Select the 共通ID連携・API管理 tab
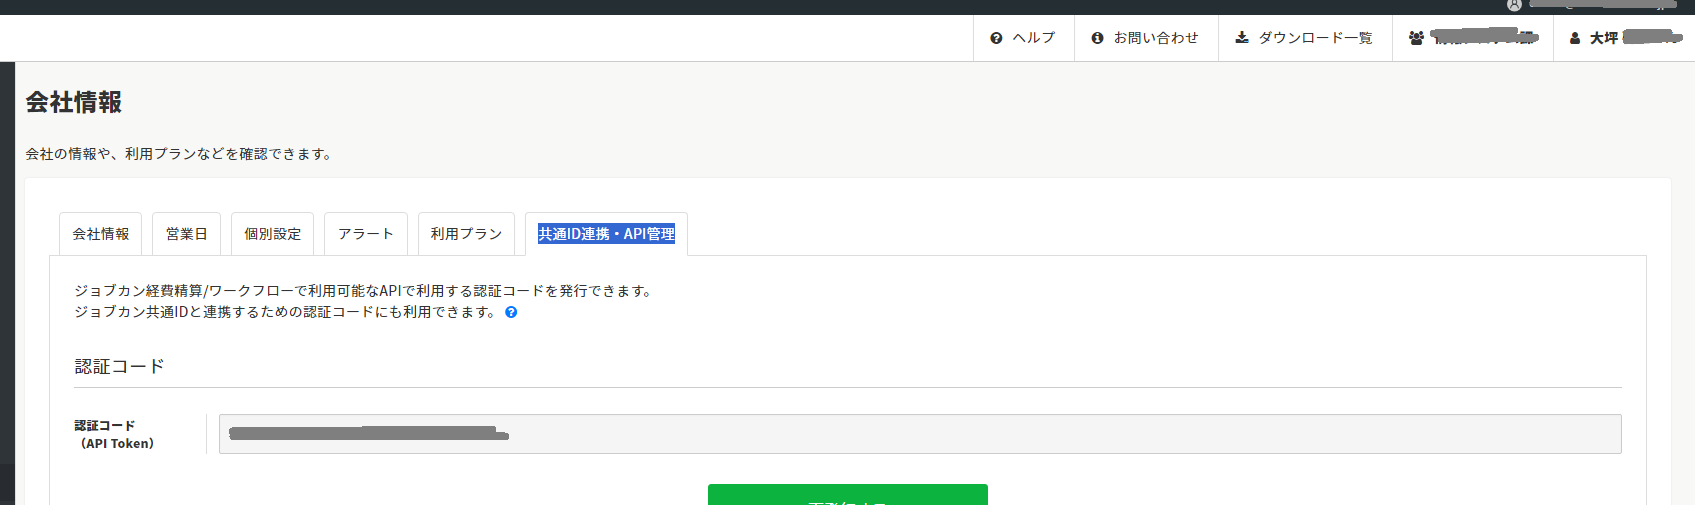The width and height of the screenshot is (1695, 505). point(606,234)
